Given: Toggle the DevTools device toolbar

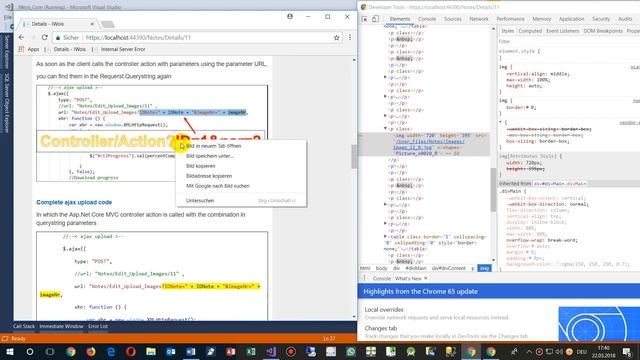Looking at the screenshot, I should click(376, 19).
